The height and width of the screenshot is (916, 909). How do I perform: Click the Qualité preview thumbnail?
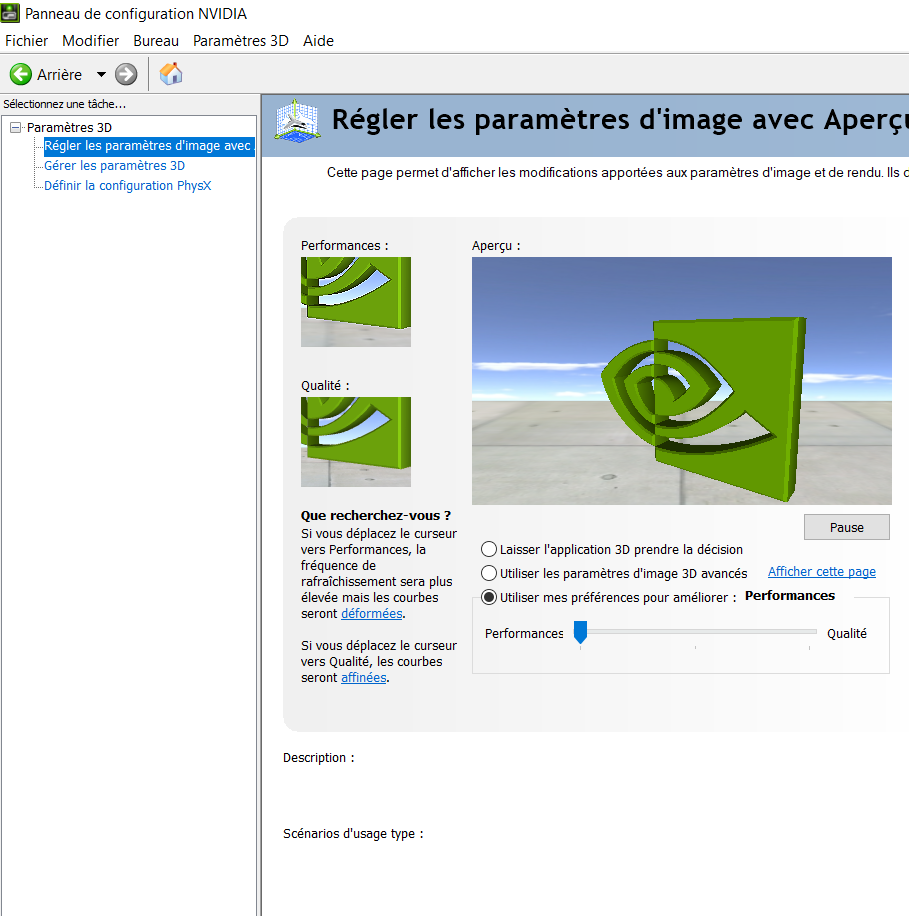355,440
